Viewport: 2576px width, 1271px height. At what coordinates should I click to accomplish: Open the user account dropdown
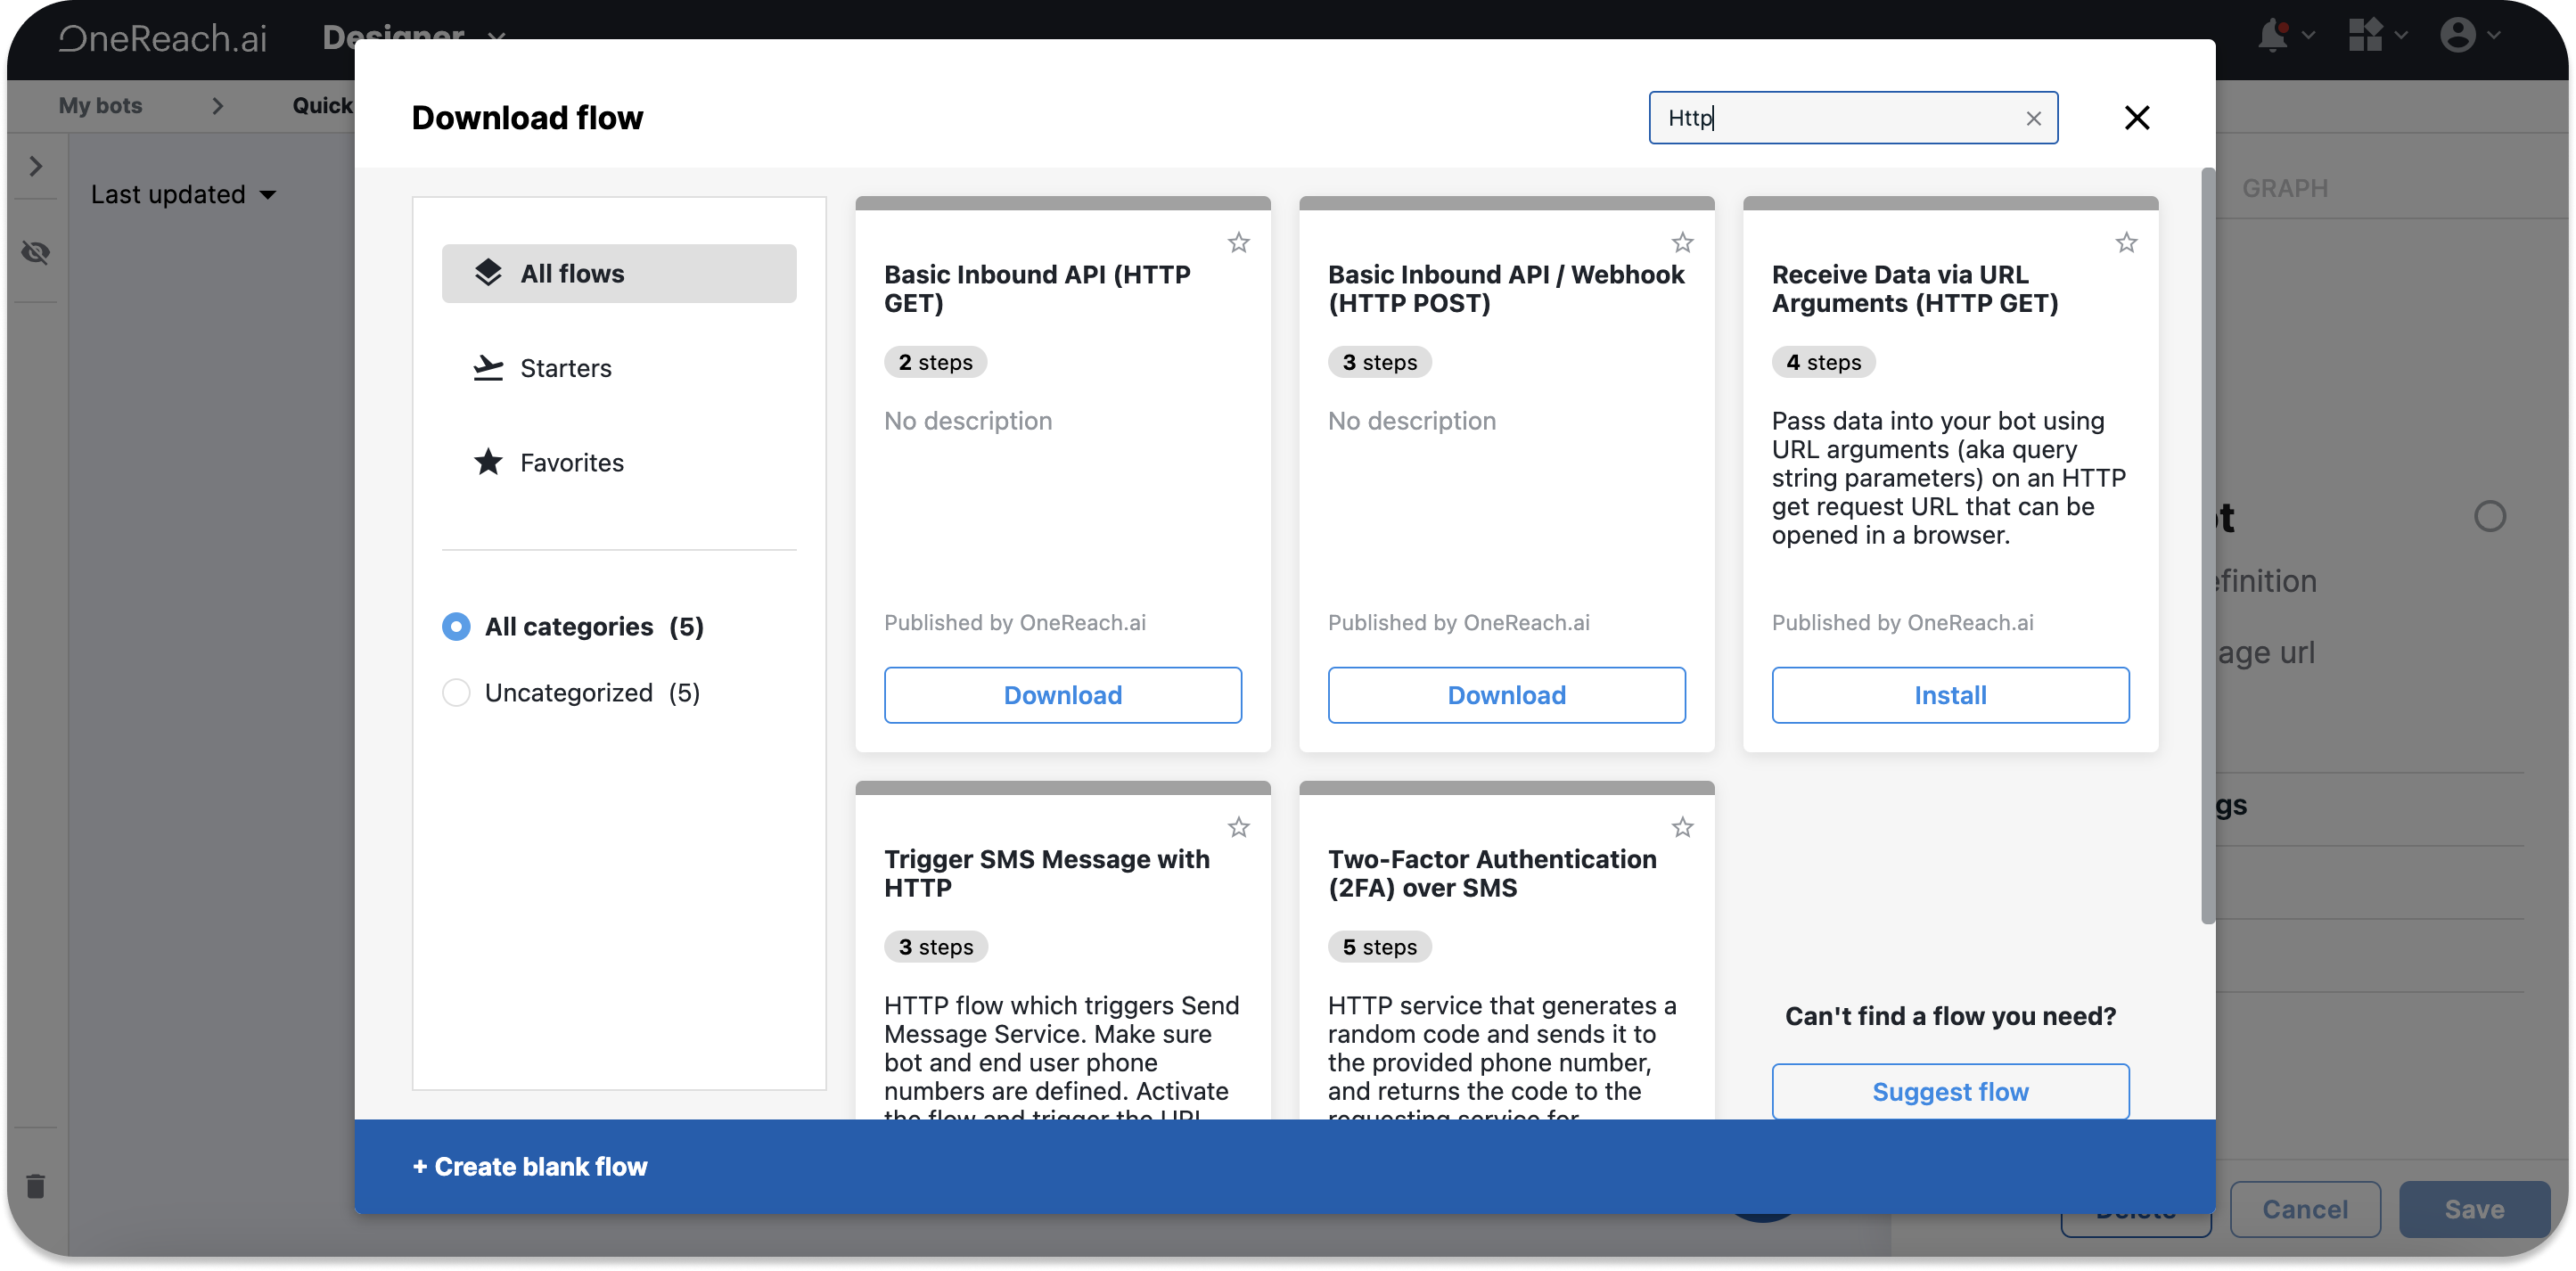pos(2469,35)
